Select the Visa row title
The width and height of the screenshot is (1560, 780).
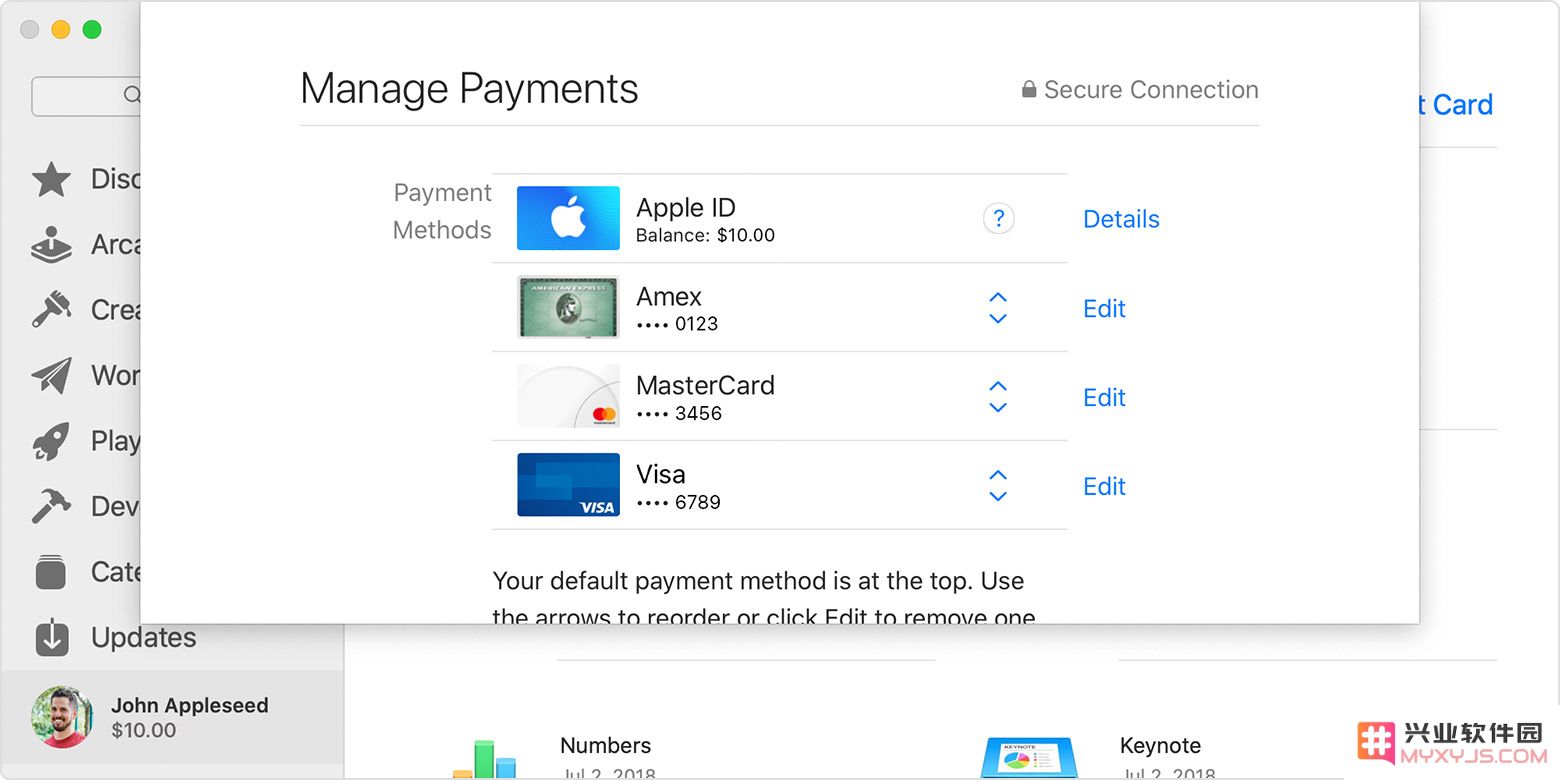[661, 474]
